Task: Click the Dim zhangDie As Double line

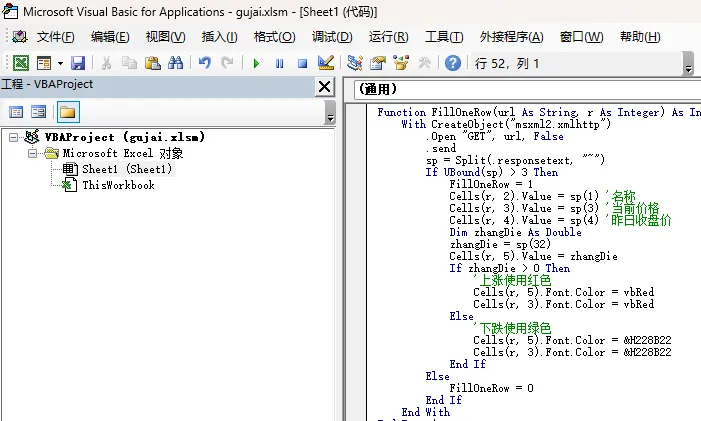Action: (x=515, y=232)
